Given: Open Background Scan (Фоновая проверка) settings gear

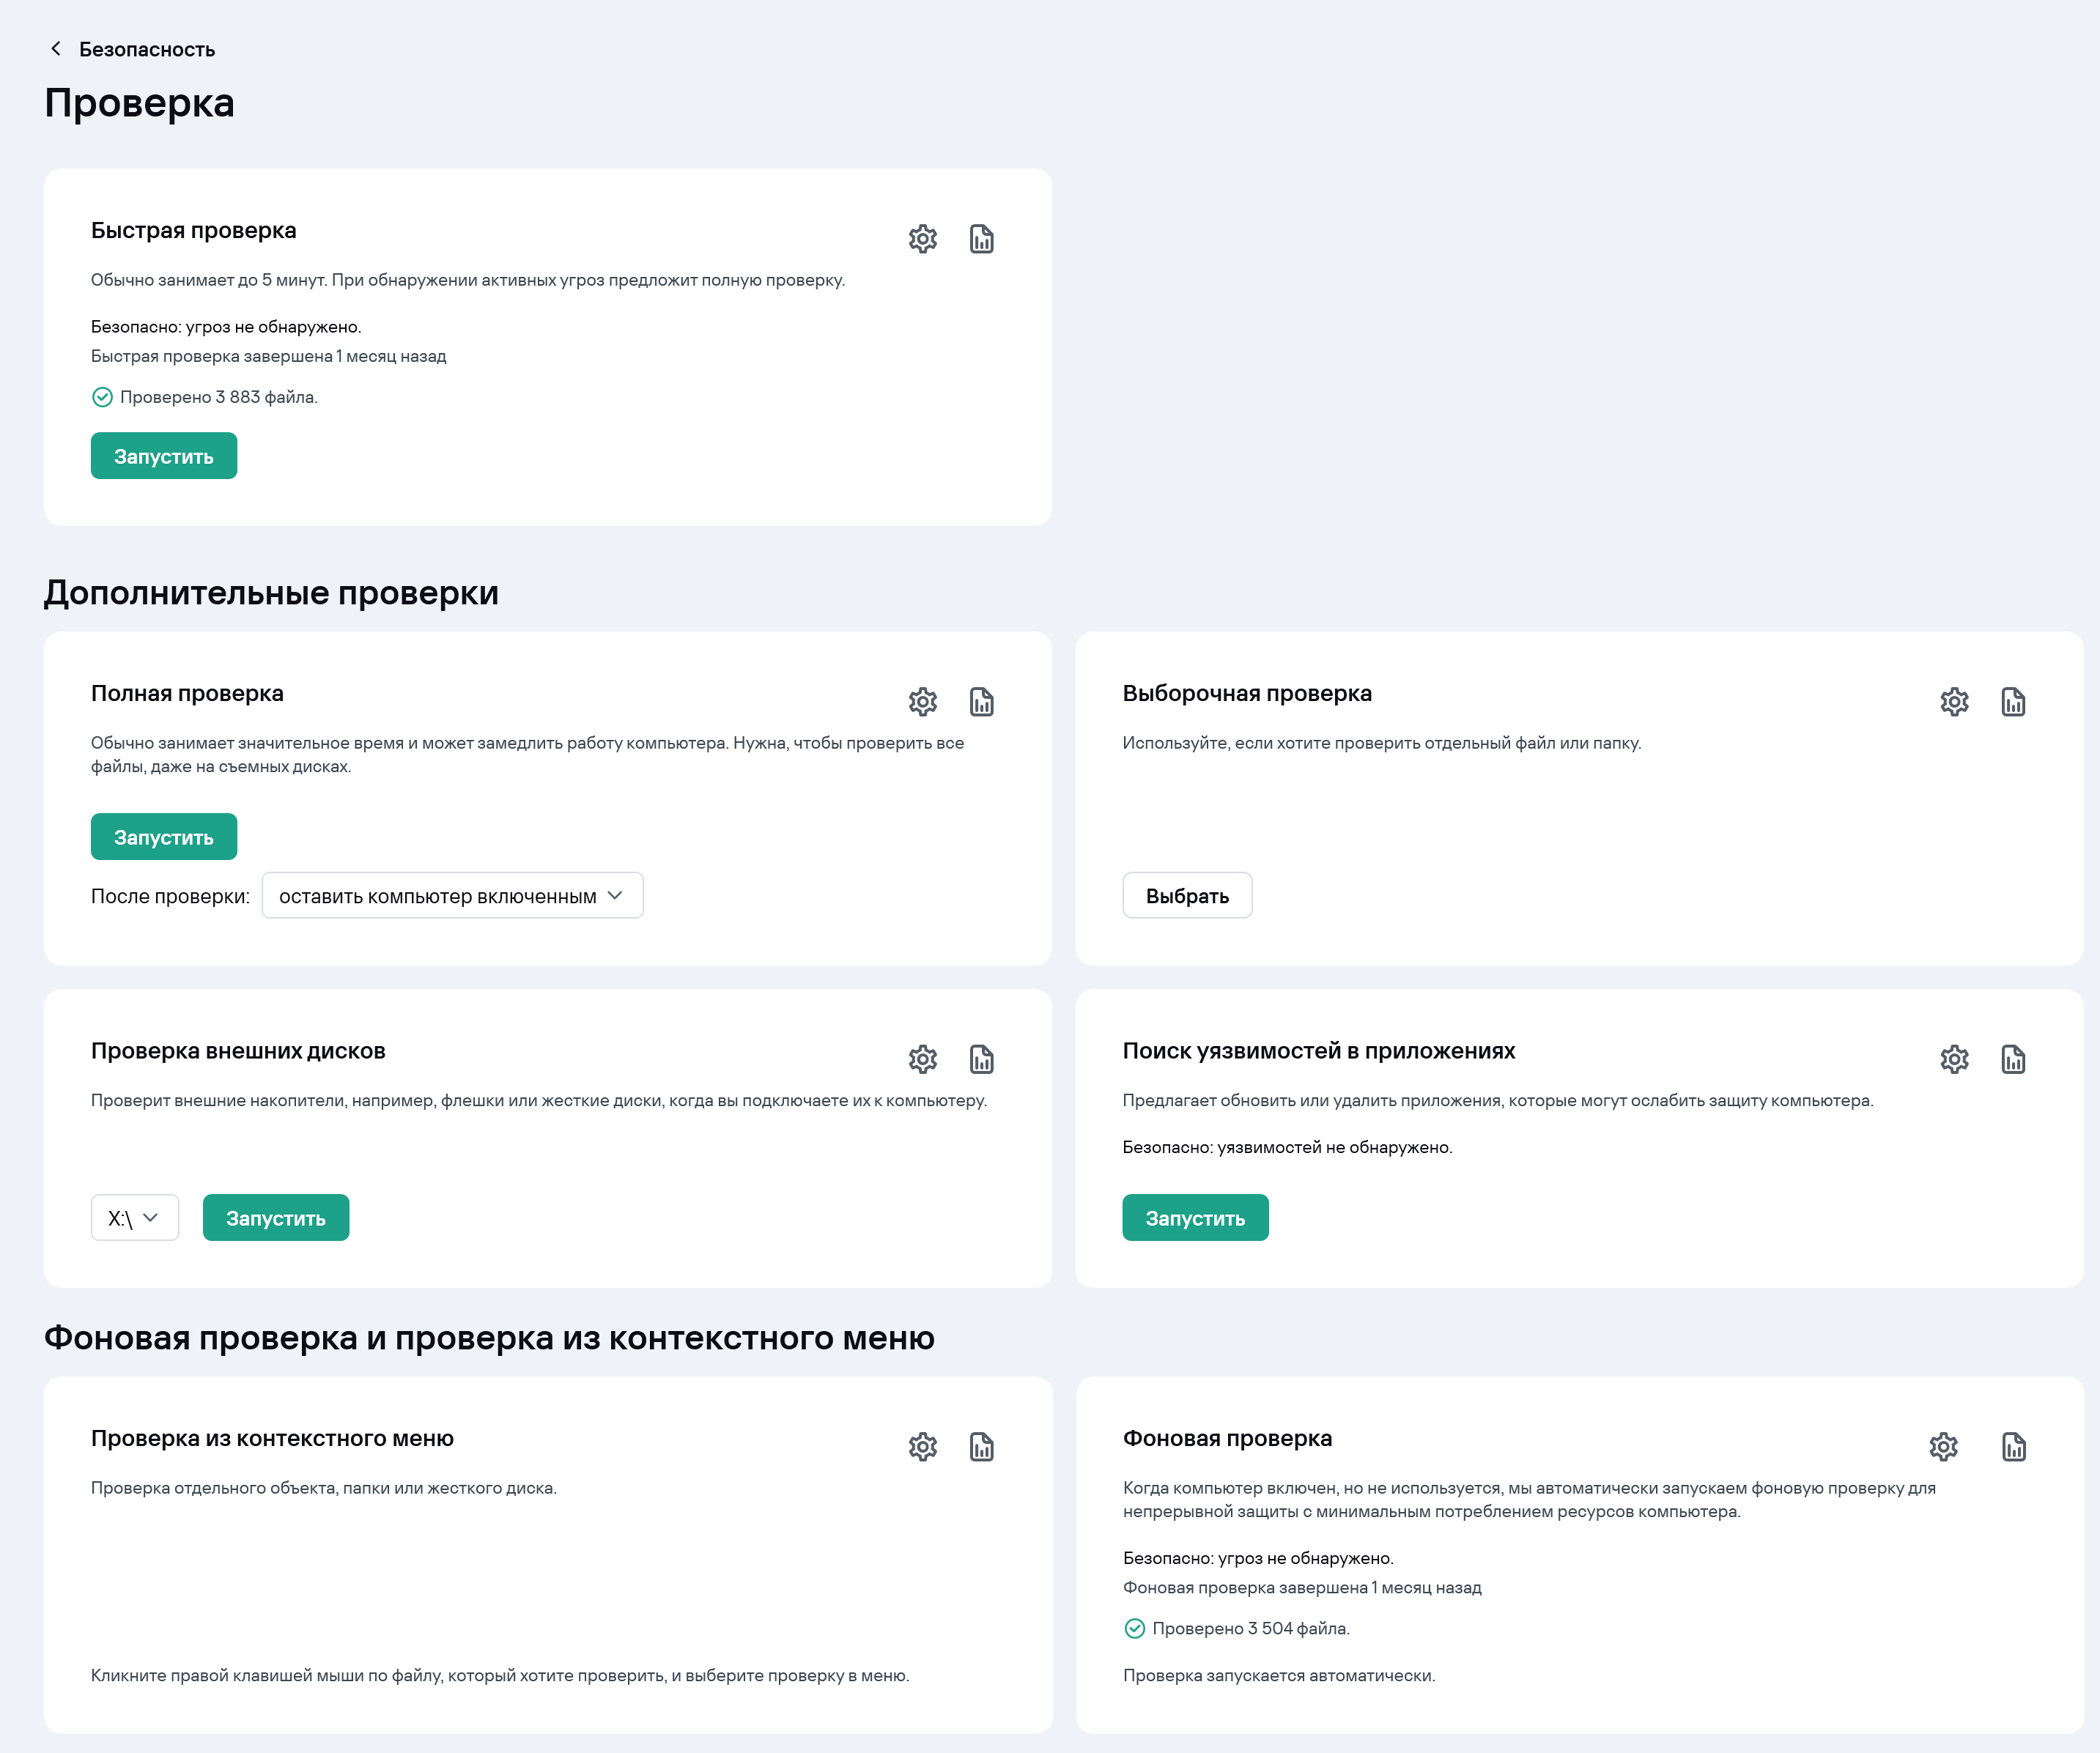Looking at the screenshot, I should pos(1943,1447).
